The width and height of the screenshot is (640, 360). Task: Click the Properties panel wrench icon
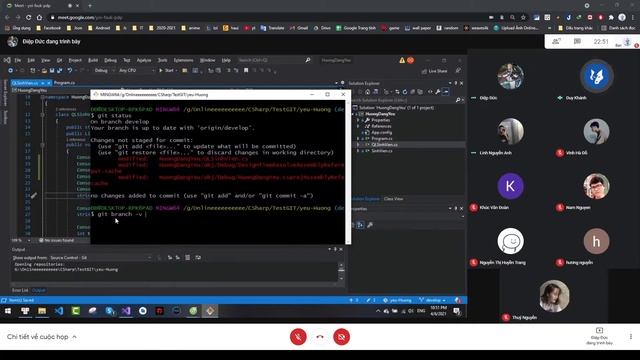(x=370, y=225)
